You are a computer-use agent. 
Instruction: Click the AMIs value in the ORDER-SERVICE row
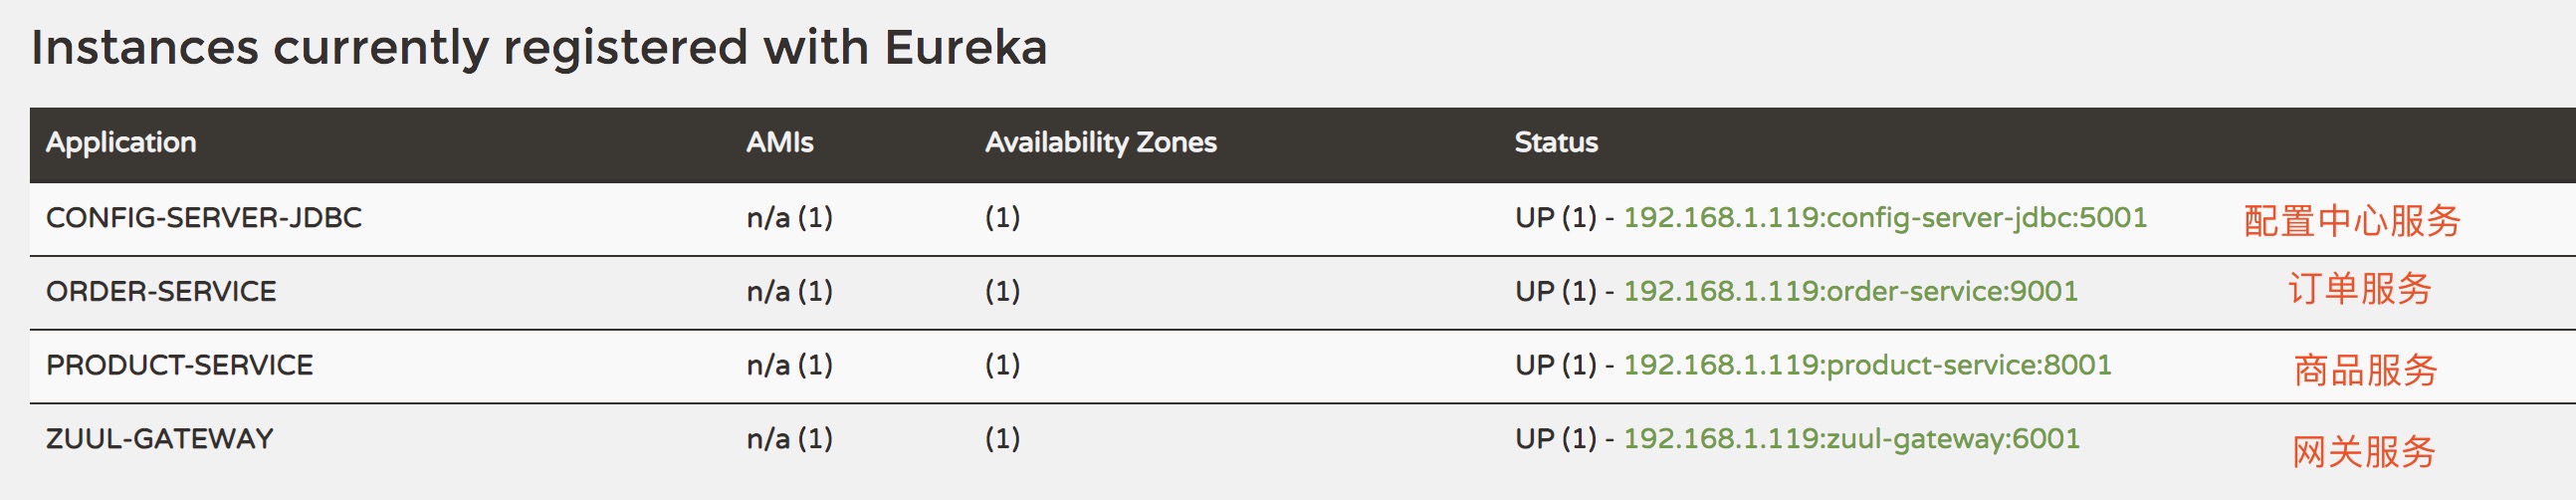tap(789, 292)
